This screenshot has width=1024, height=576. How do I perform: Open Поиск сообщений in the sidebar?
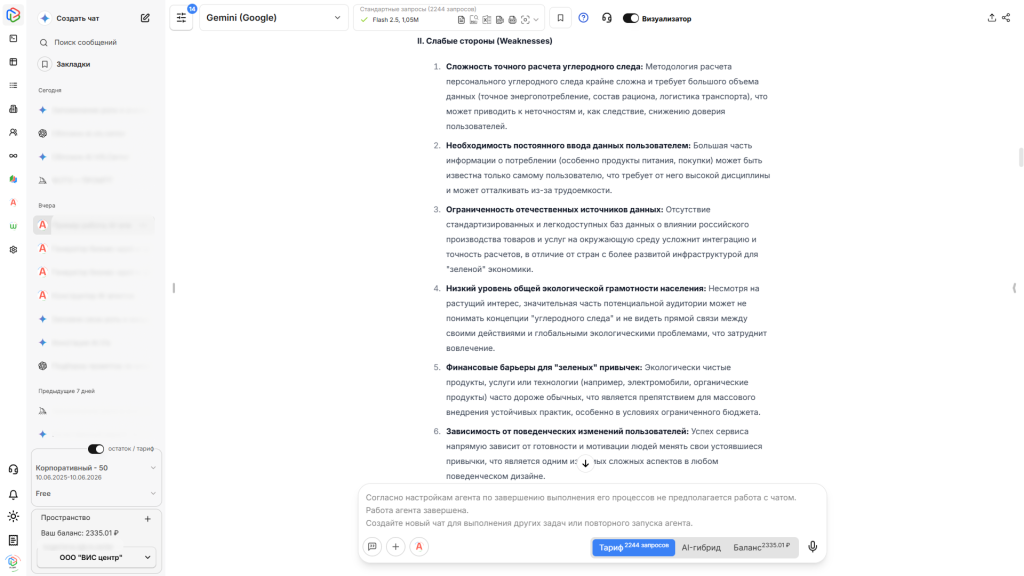coord(84,42)
